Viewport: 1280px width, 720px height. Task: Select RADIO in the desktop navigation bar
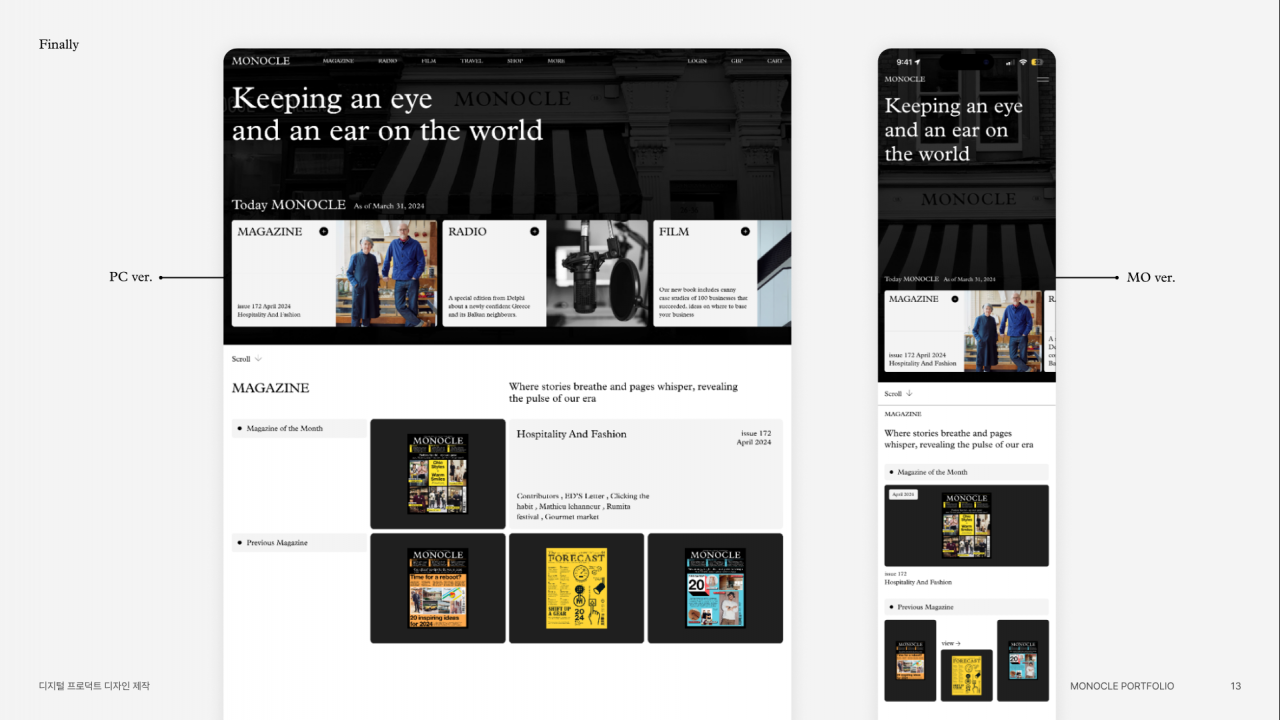pyautogui.click(x=387, y=61)
